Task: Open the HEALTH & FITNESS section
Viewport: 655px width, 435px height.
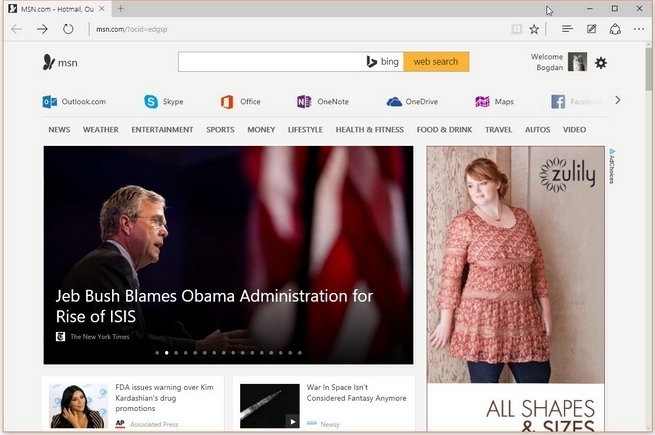Action: click(370, 130)
